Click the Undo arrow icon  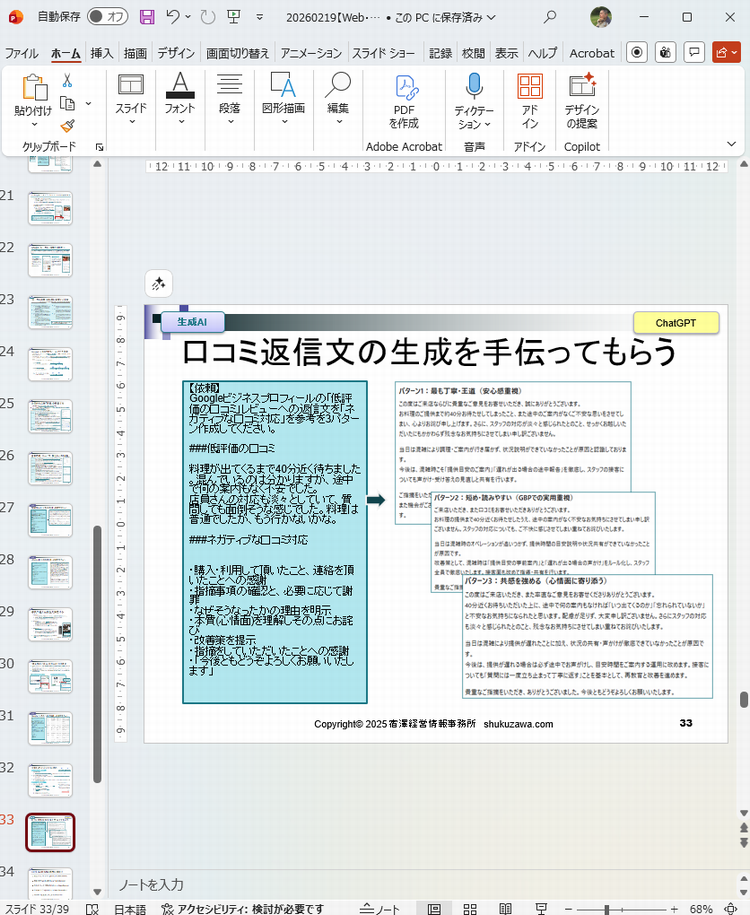[173, 17]
